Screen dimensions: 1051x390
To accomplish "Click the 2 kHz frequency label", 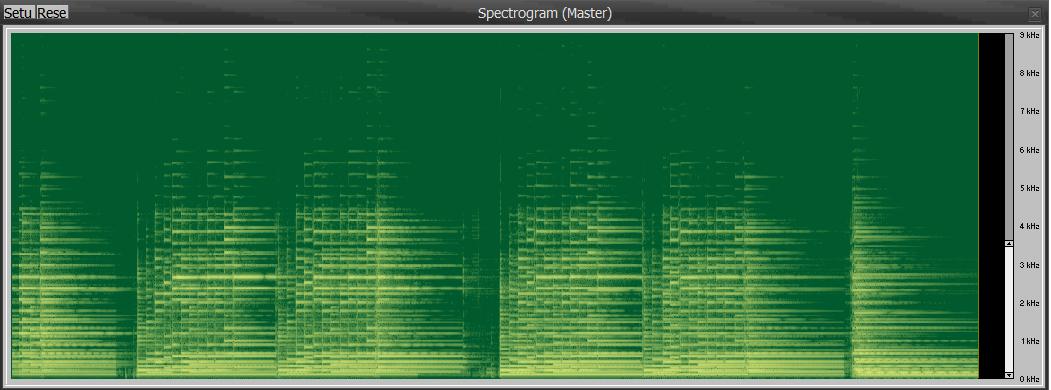I will [x=1029, y=304].
